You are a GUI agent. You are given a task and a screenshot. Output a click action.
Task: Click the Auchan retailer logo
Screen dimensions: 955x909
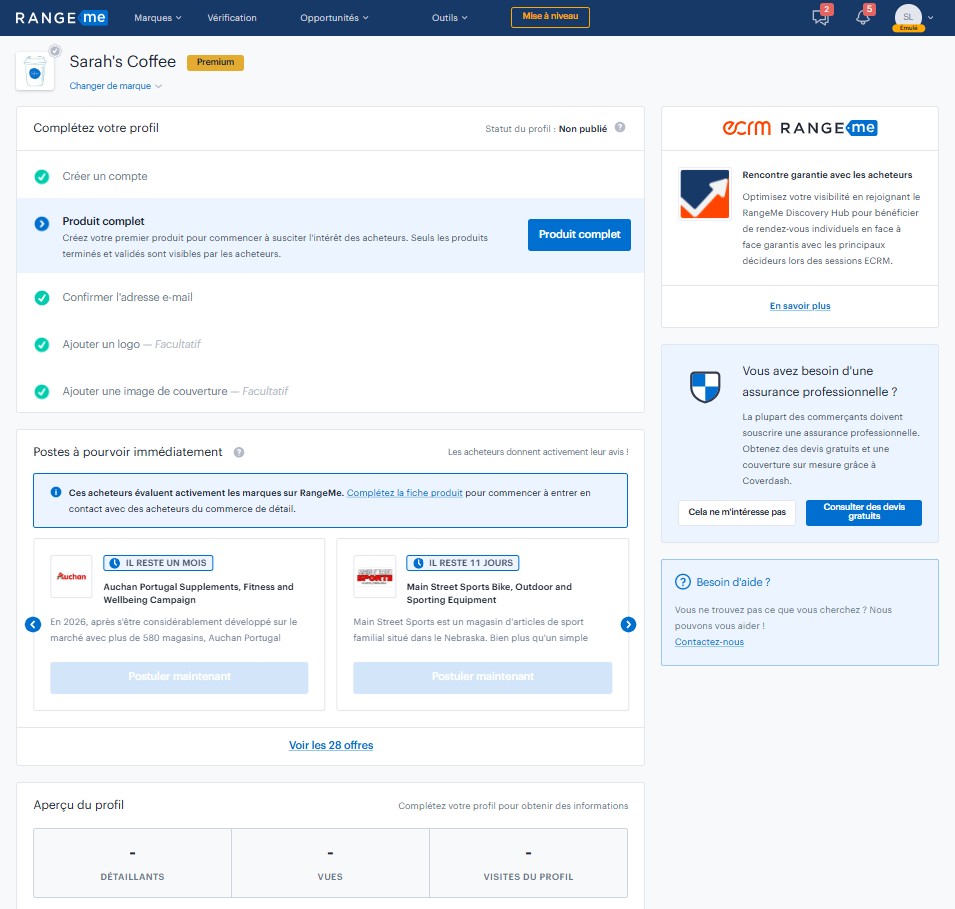click(71, 576)
